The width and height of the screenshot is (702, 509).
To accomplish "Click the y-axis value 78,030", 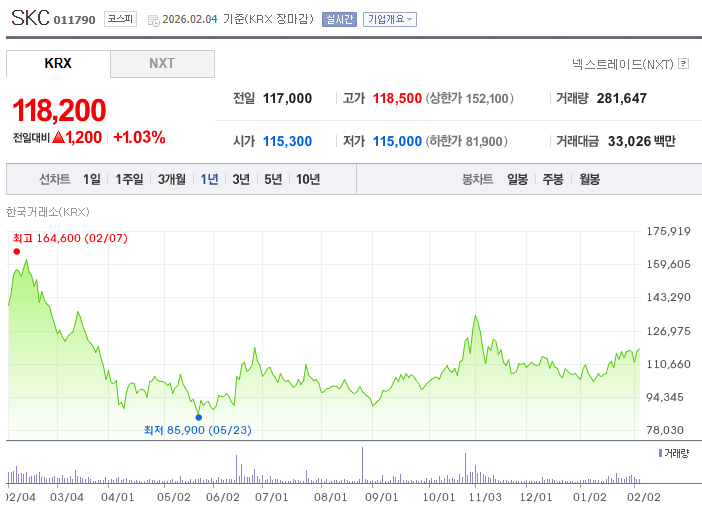I will [665, 430].
